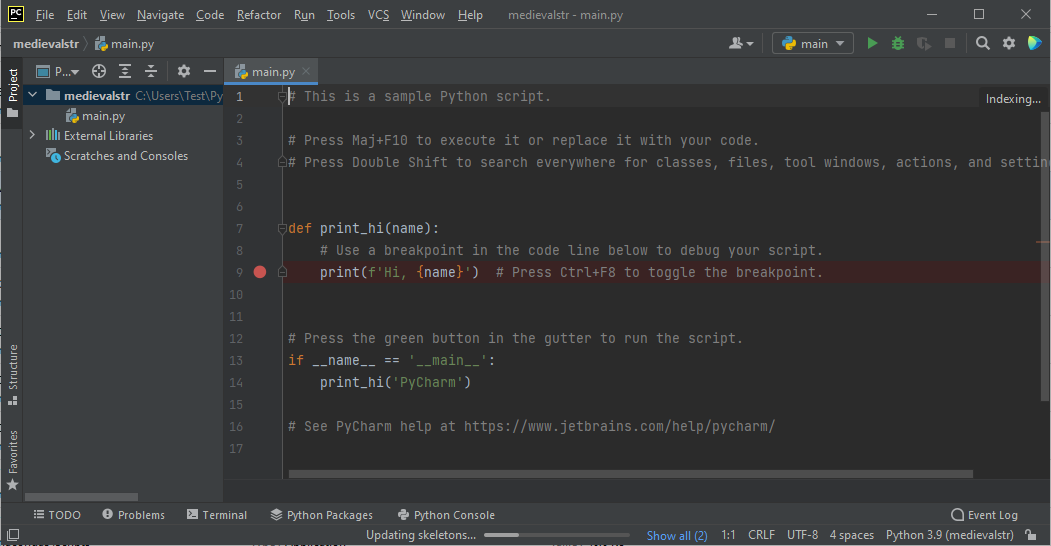1051x546 pixels.
Task: Select Scratches and Consoles item
Action: click(x=117, y=155)
